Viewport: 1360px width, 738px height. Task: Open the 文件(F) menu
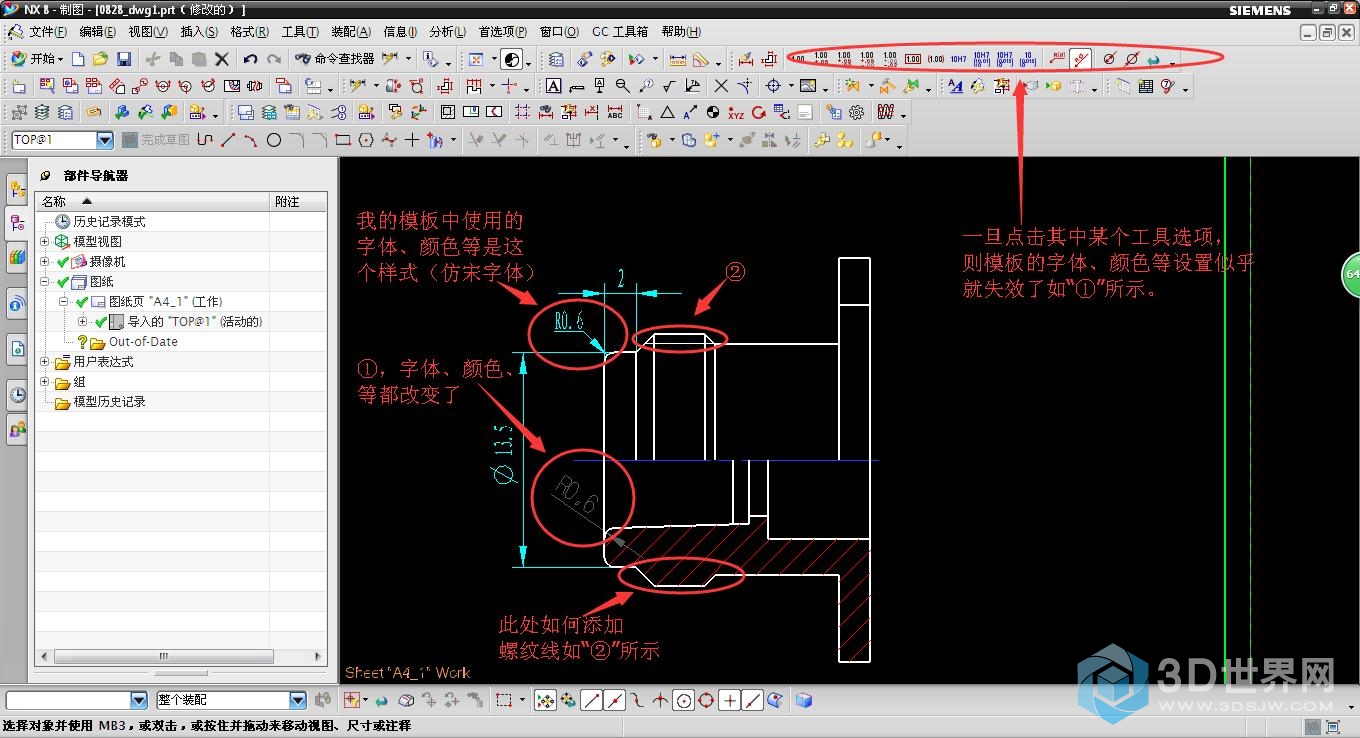click(48, 32)
